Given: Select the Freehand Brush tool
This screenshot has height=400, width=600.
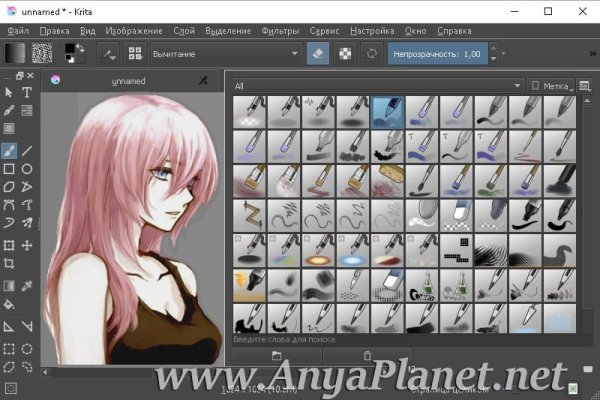Looking at the screenshot, I should pos(8,150).
